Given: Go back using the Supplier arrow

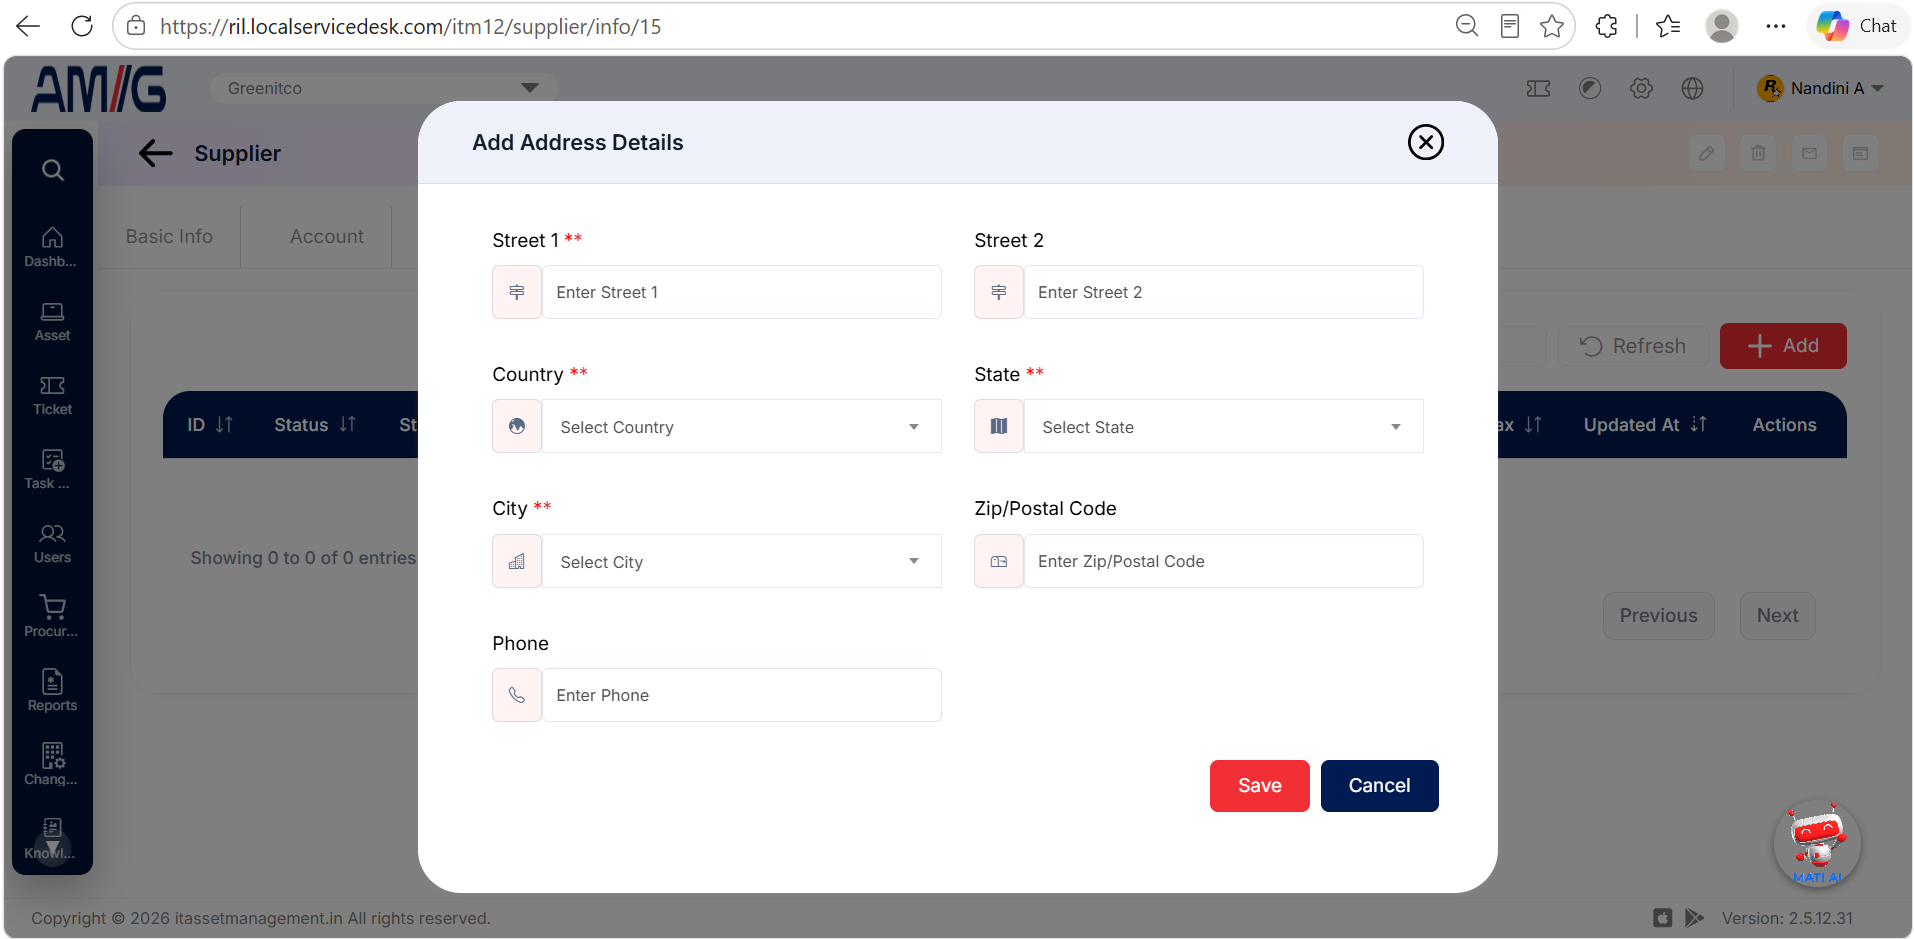Looking at the screenshot, I should point(155,153).
